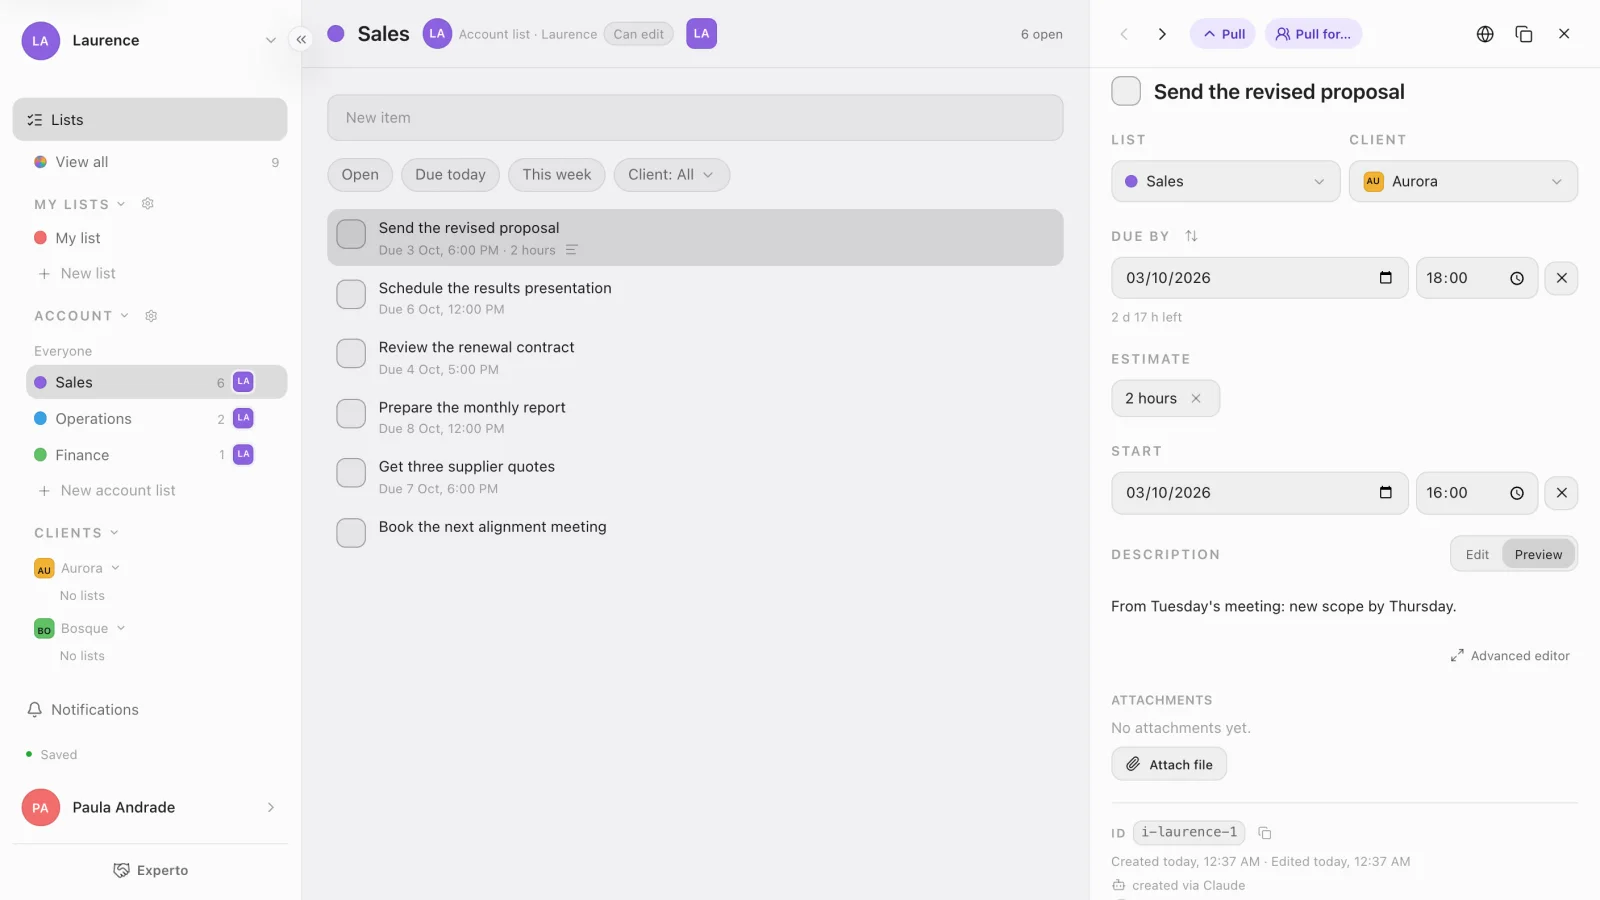
Task: Click the globe icon in detail panel
Action: [x=1485, y=34]
